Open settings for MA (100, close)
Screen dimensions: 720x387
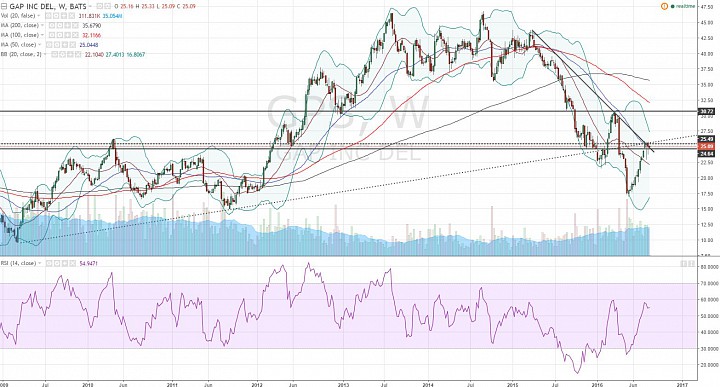[60, 35]
